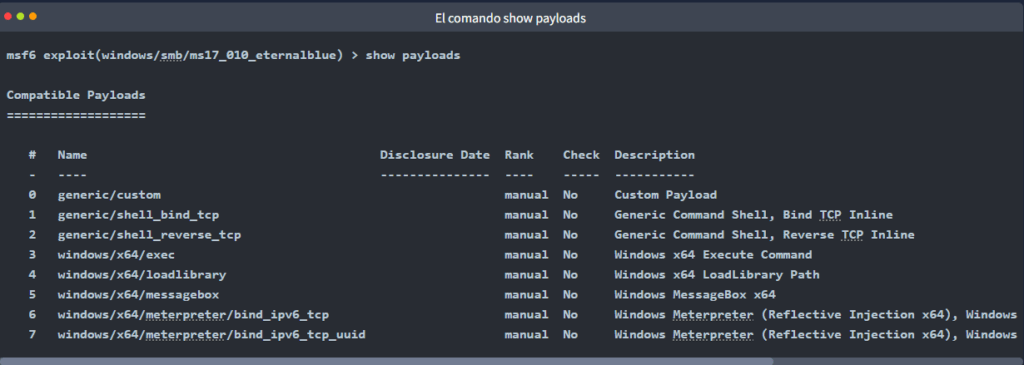Click the orange window dot

[33, 16]
